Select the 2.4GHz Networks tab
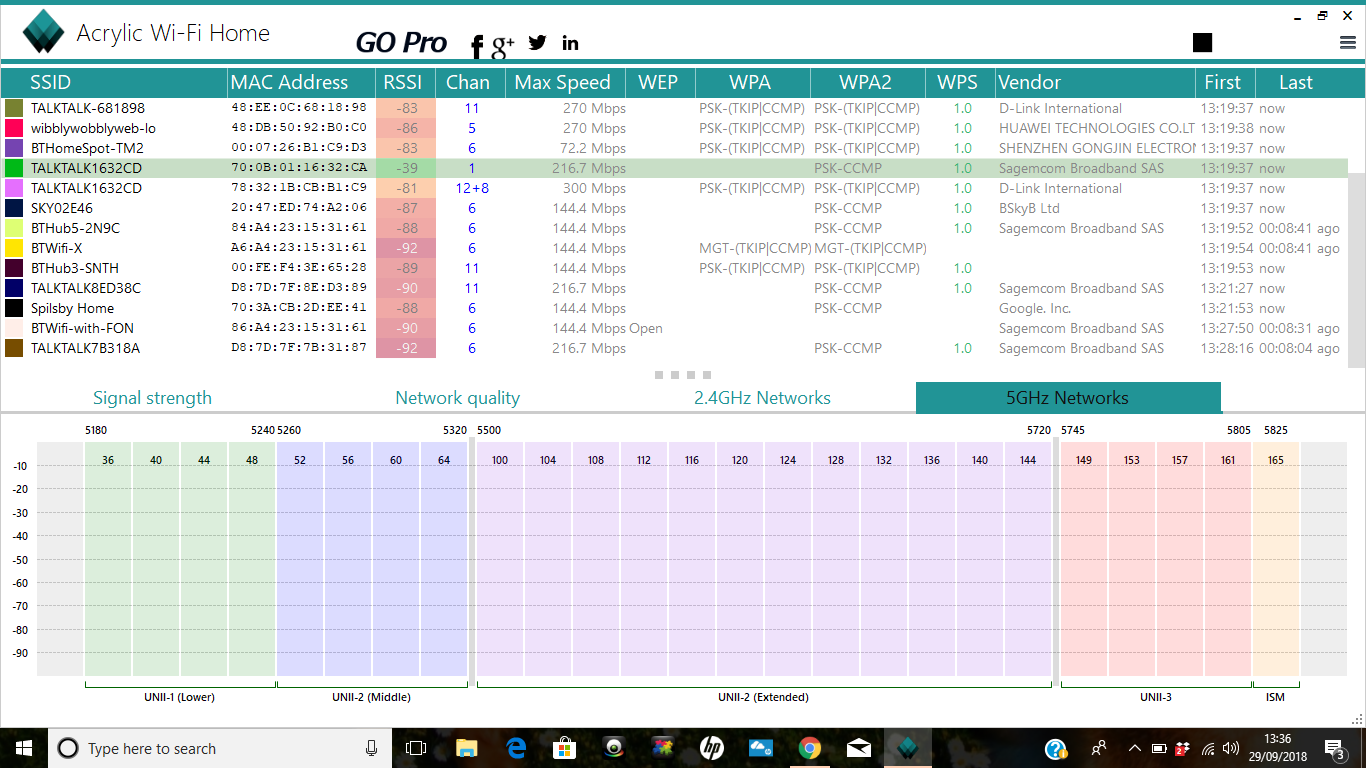 762,398
